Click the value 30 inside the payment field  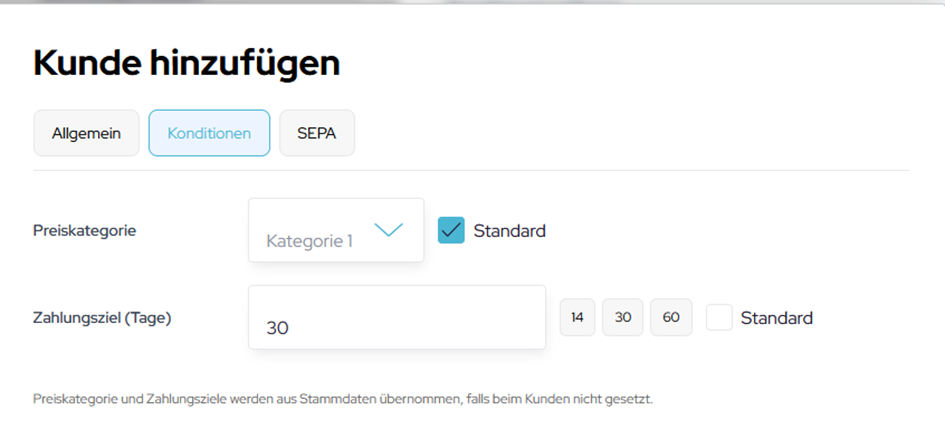(x=278, y=328)
